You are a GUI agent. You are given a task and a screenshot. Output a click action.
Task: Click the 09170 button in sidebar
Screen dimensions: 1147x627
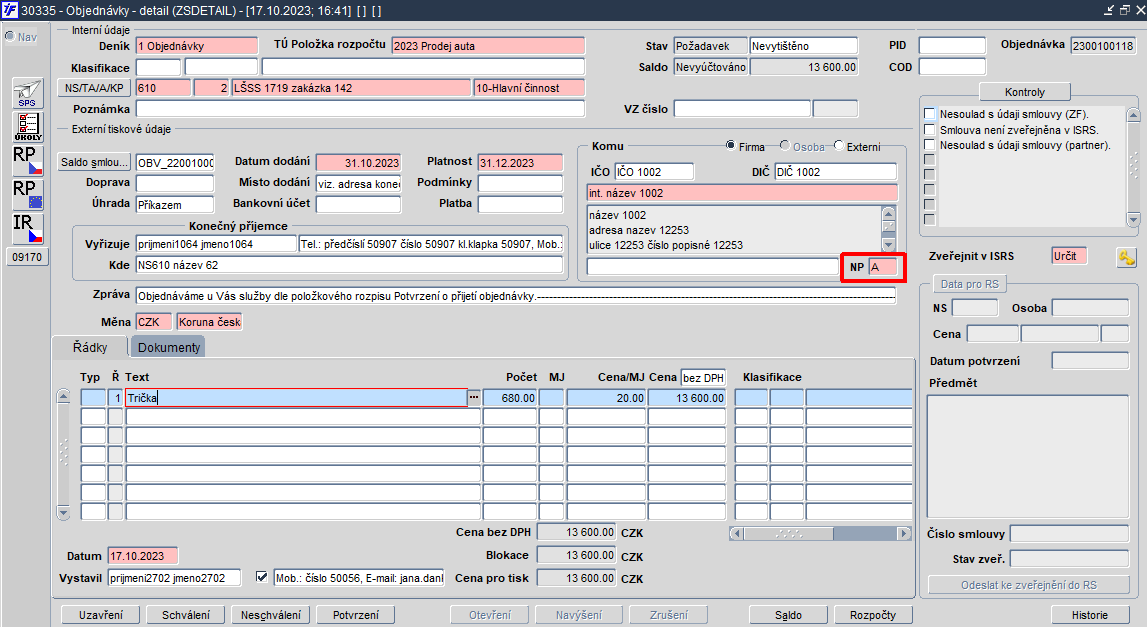pyautogui.click(x=28, y=257)
